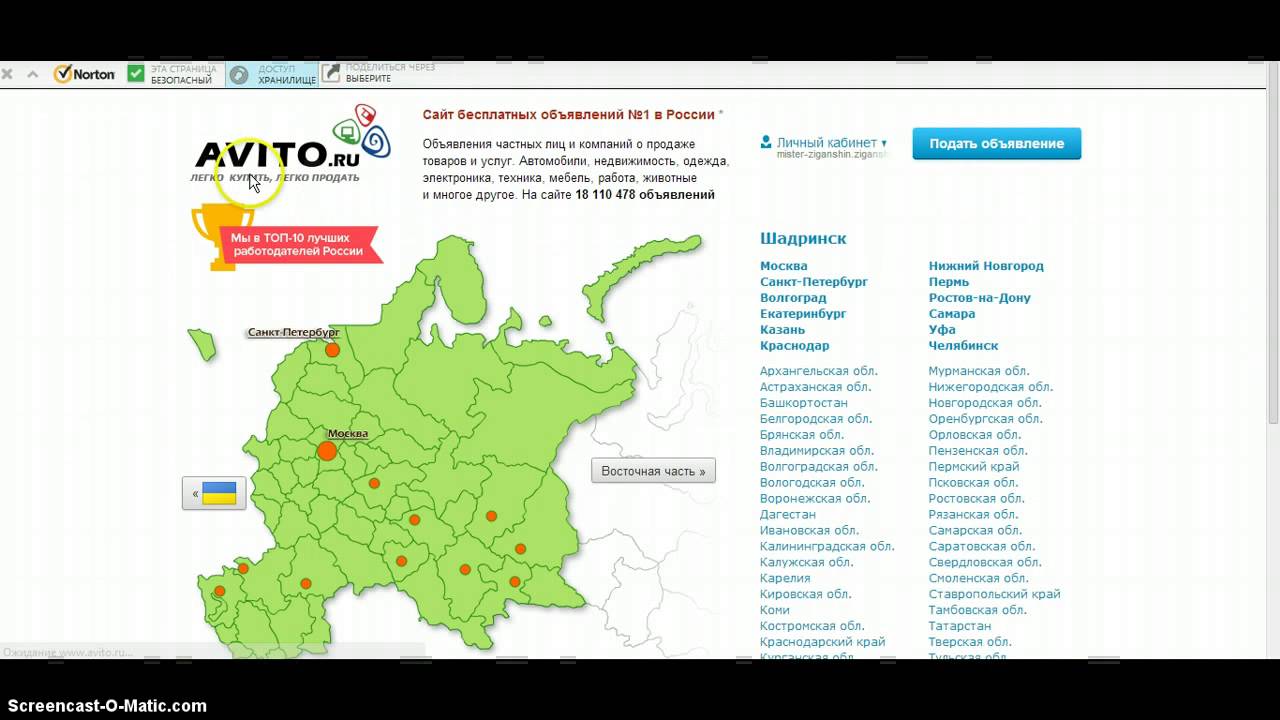Viewport: 1280px width, 720px height.
Task: Select Воронежская обл. region
Action: [815, 499]
